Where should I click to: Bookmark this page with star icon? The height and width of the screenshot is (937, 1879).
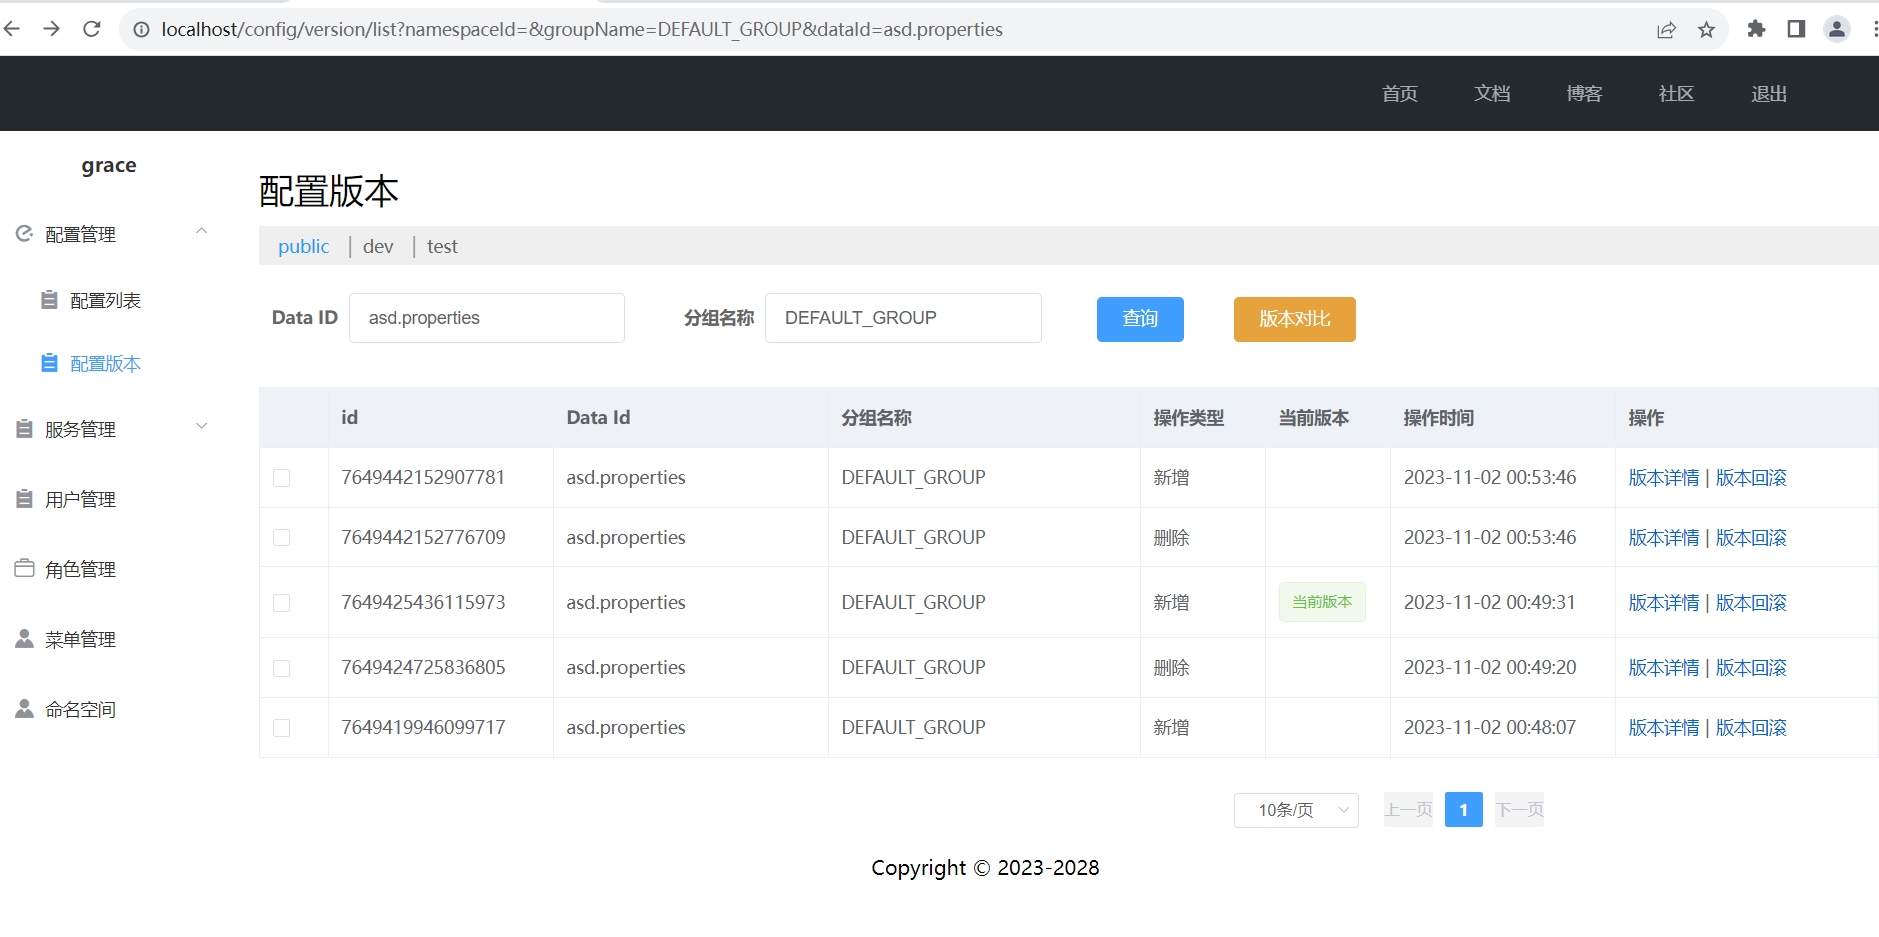click(x=1707, y=30)
